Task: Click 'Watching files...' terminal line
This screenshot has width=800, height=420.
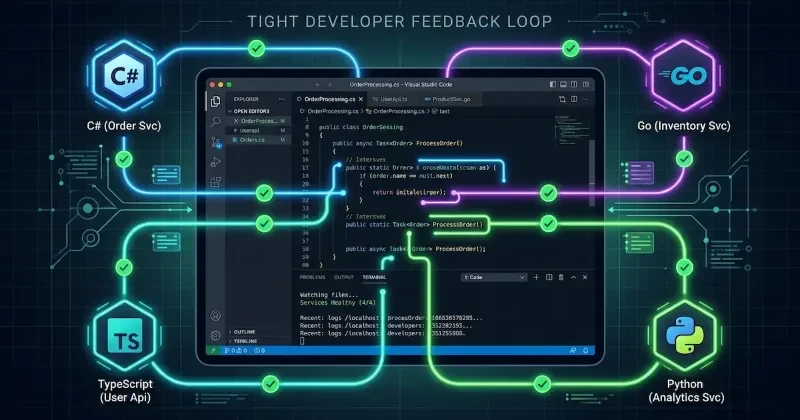Action: (x=329, y=294)
